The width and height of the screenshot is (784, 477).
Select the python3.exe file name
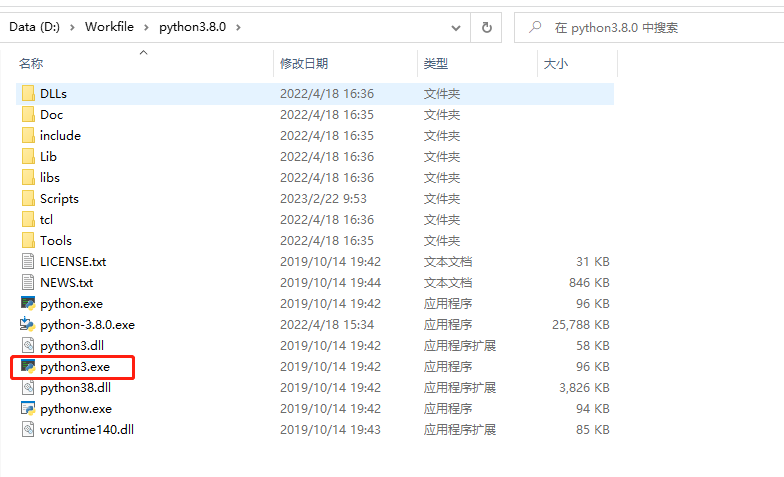[75, 367]
